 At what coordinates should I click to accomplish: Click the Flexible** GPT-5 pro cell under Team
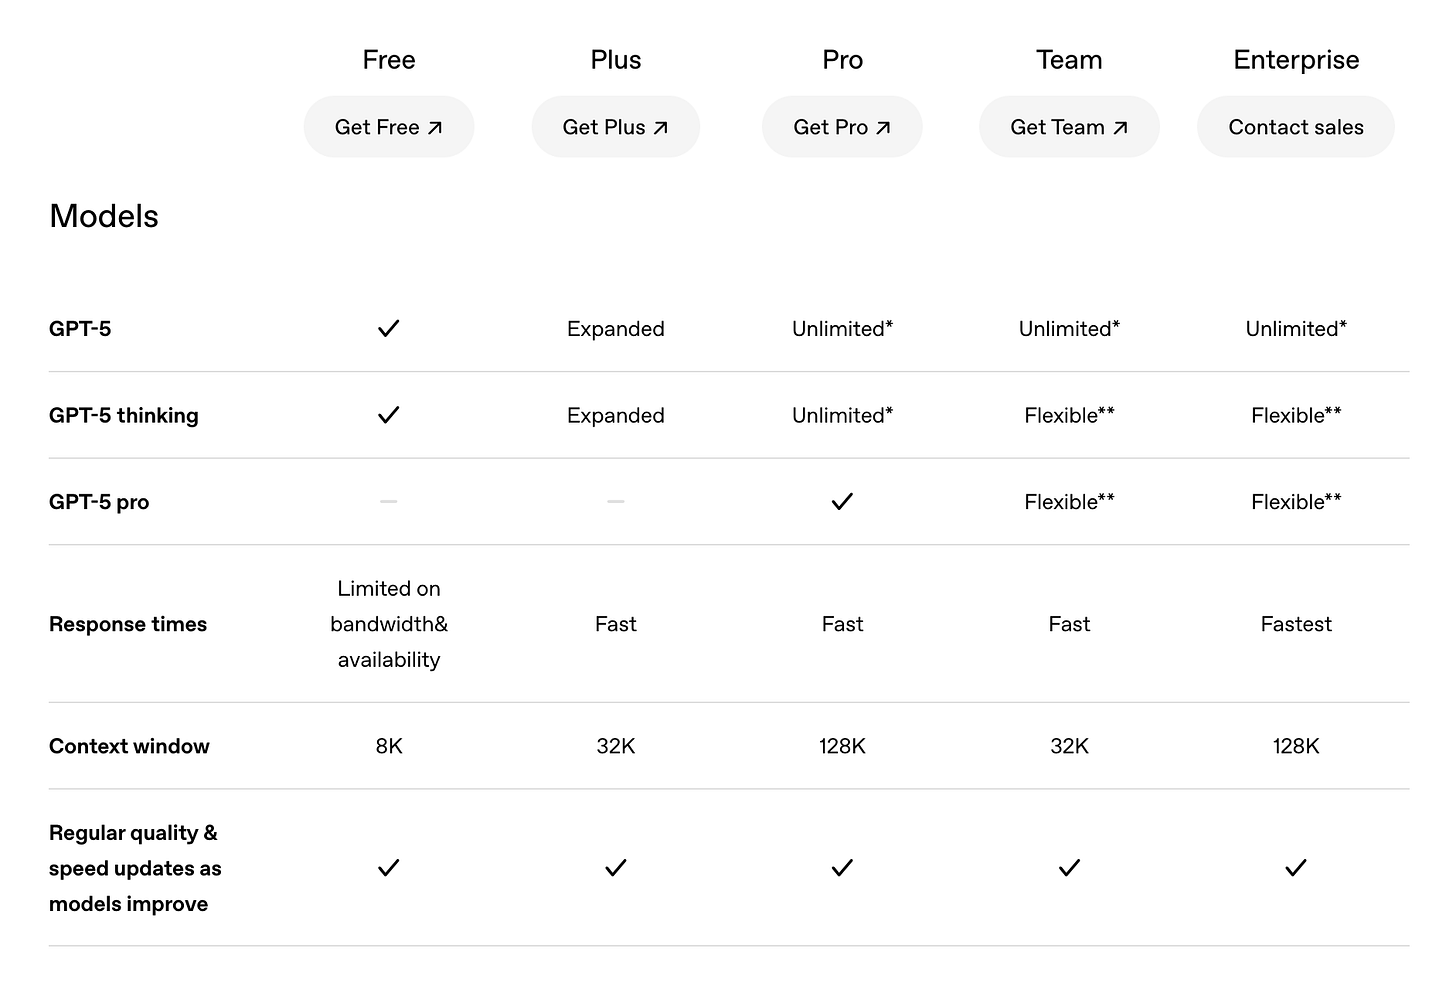(1069, 502)
